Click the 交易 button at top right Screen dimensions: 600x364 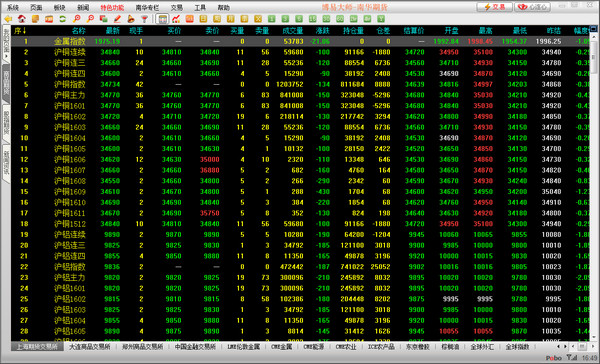pyautogui.click(x=495, y=7)
